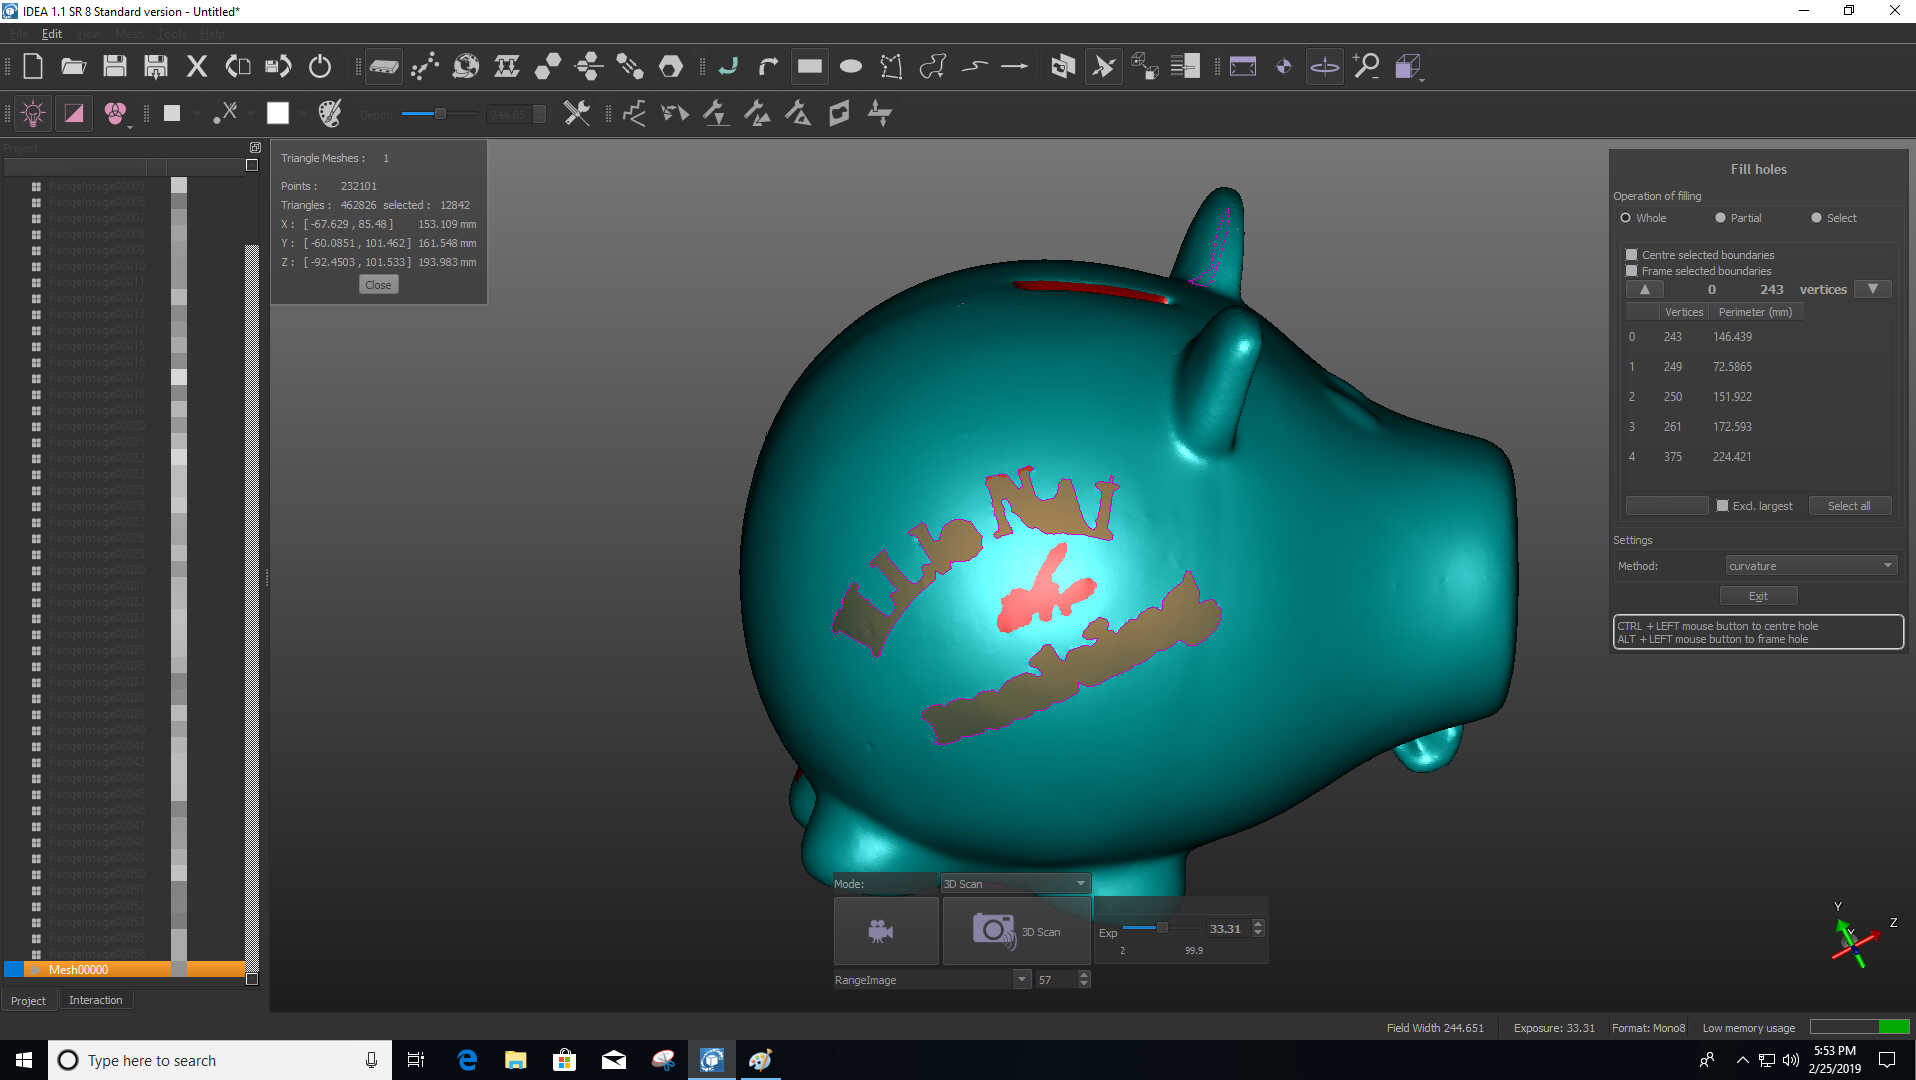The height and width of the screenshot is (1080, 1916).
Task: Click the Windows Start button
Action: (x=24, y=1060)
